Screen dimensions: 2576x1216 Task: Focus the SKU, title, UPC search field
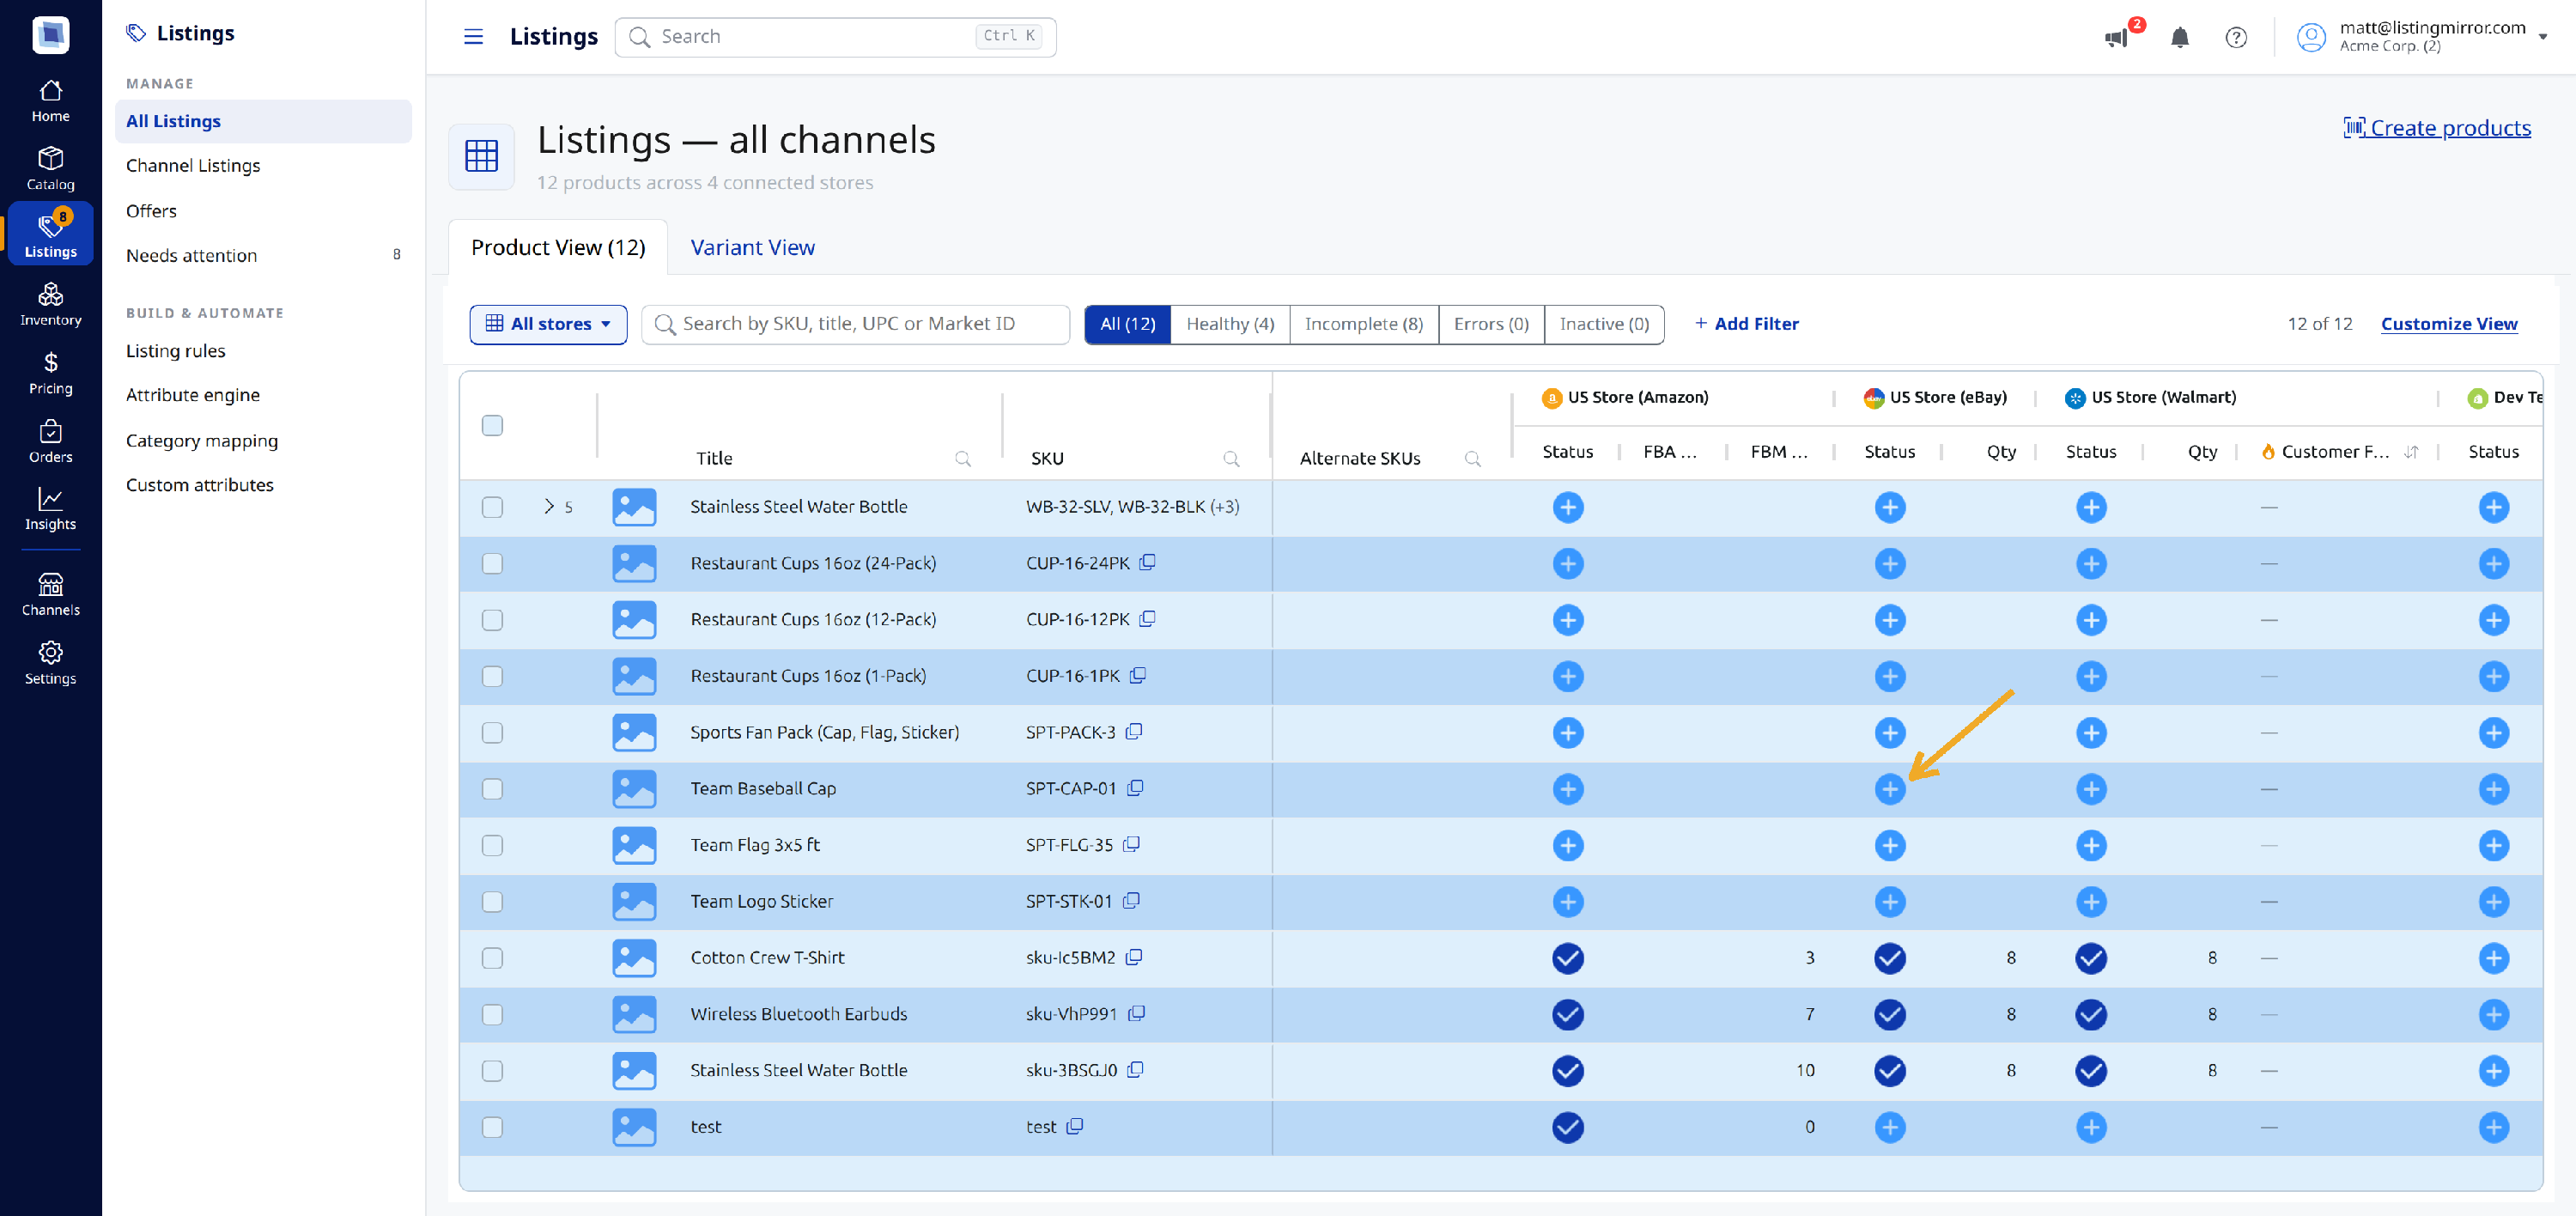pos(855,324)
